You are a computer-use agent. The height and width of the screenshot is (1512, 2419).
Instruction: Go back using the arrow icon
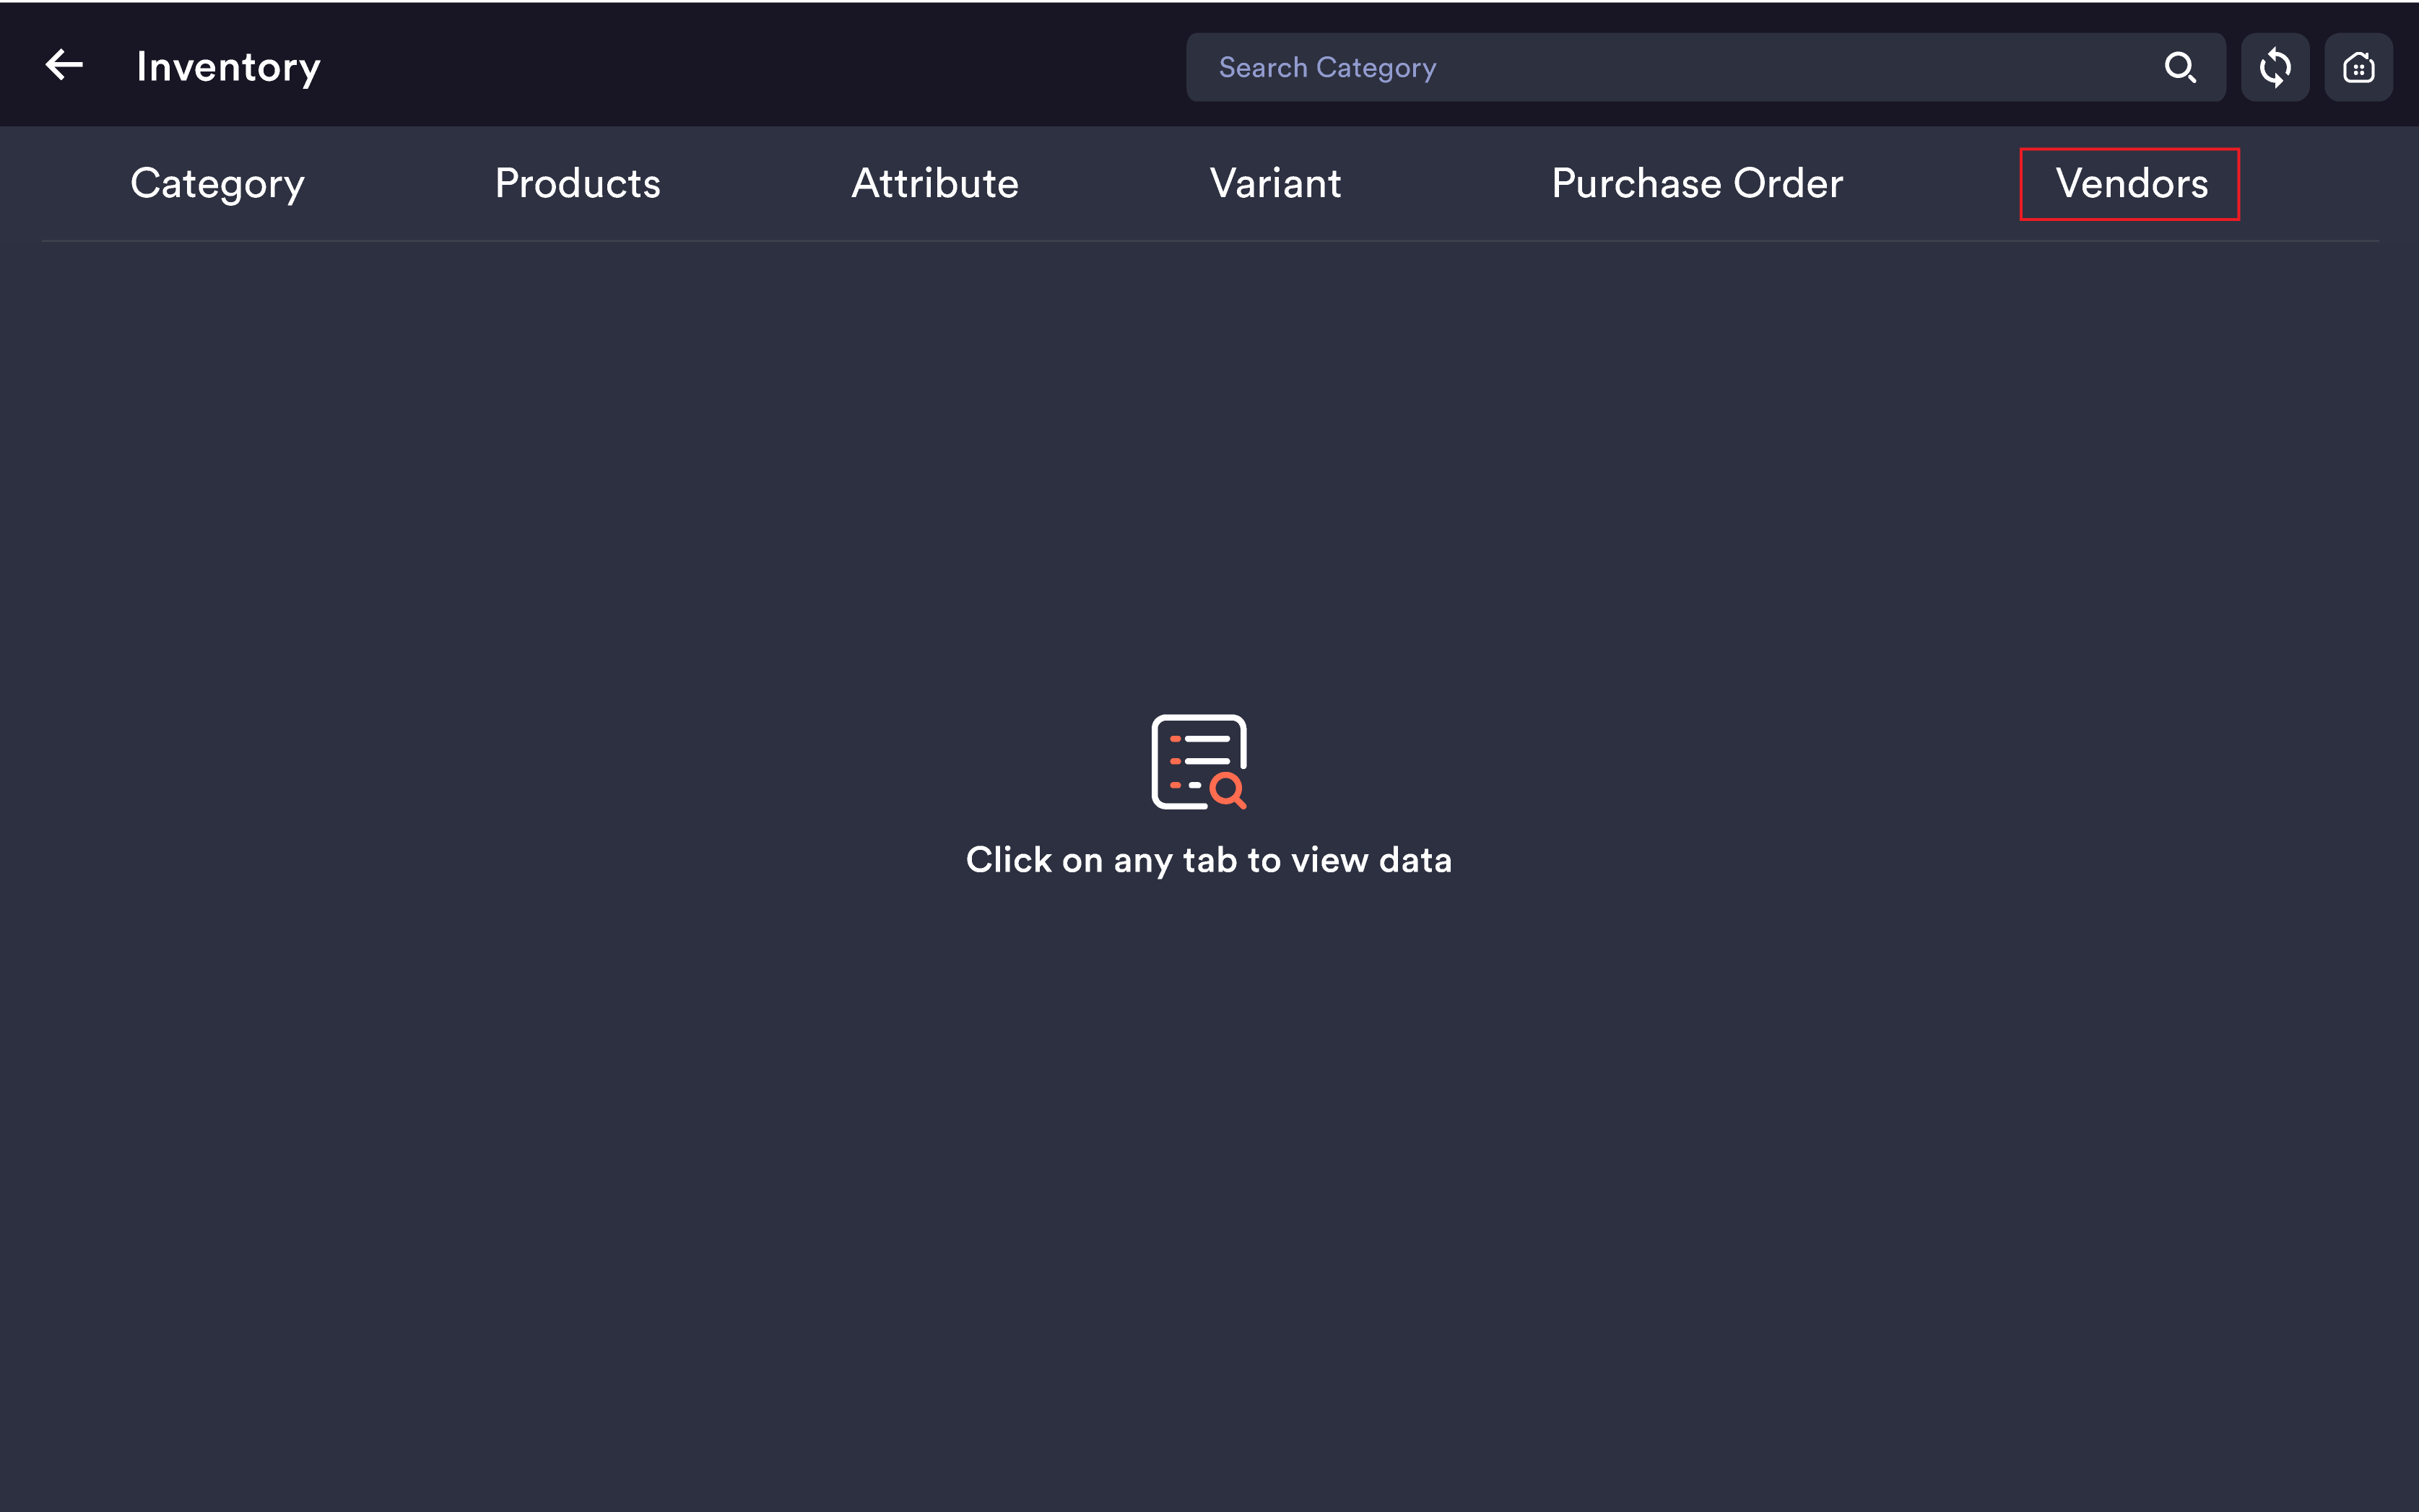(x=64, y=66)
